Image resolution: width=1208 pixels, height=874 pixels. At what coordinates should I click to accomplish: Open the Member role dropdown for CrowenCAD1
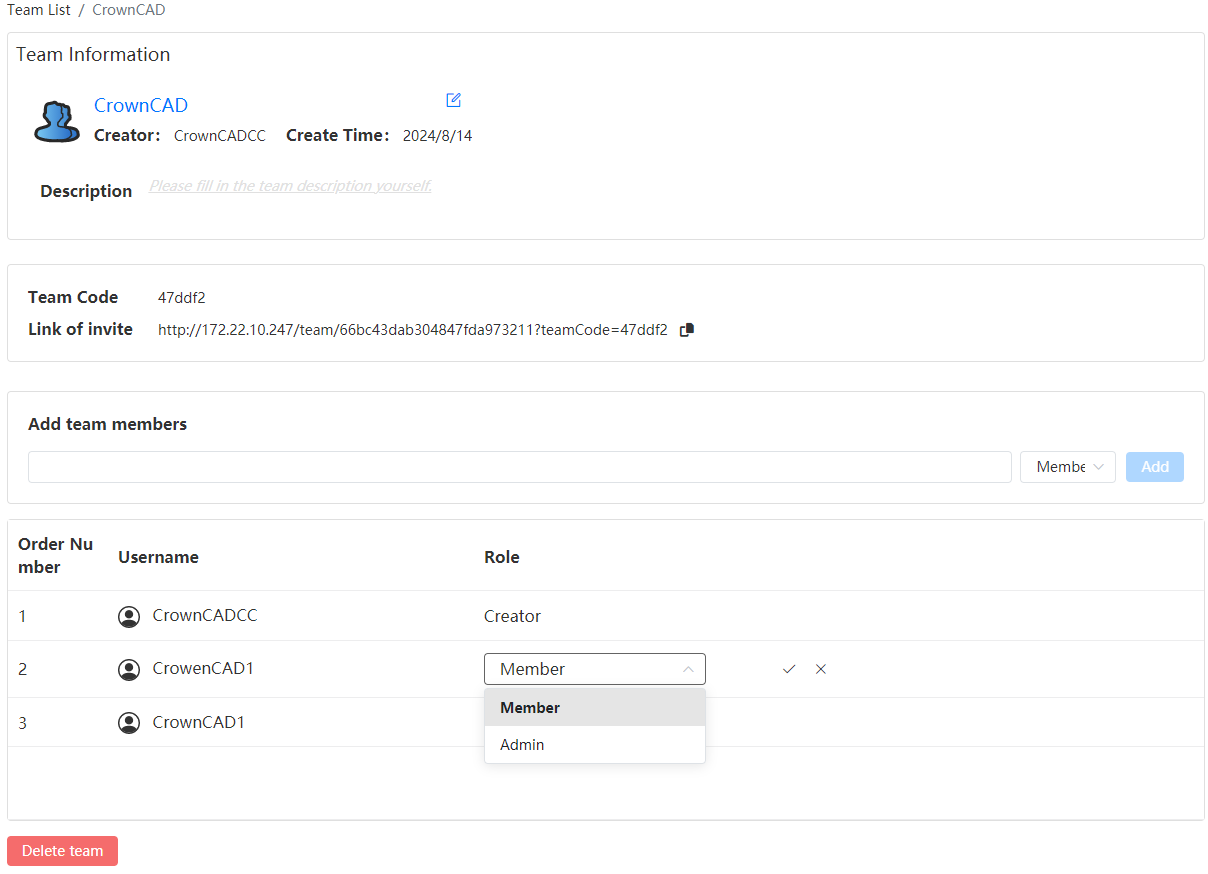pos(595,669)
